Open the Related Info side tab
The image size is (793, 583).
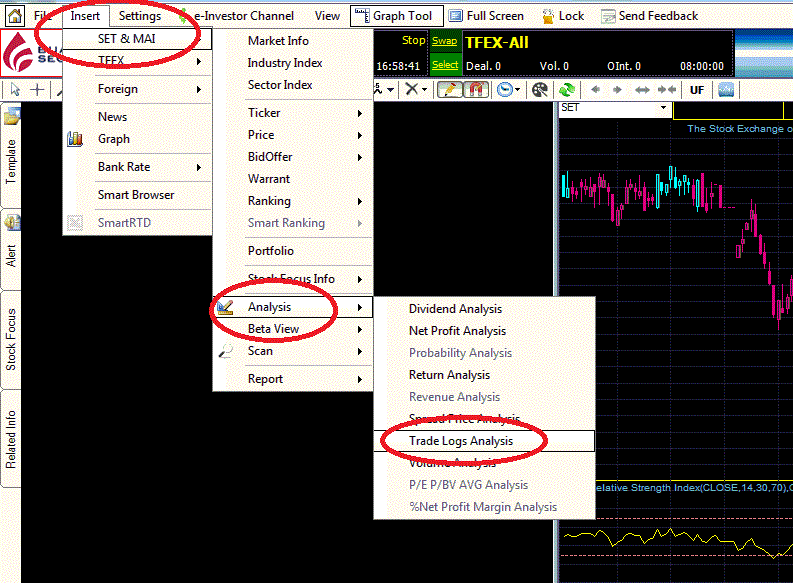click(x=11, y=439)
